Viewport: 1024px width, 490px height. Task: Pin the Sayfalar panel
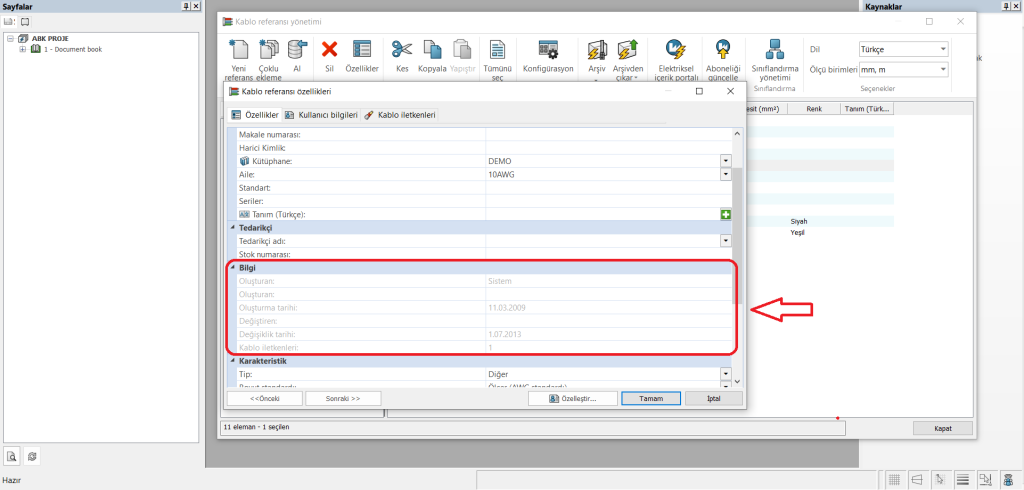pos(186,6)
